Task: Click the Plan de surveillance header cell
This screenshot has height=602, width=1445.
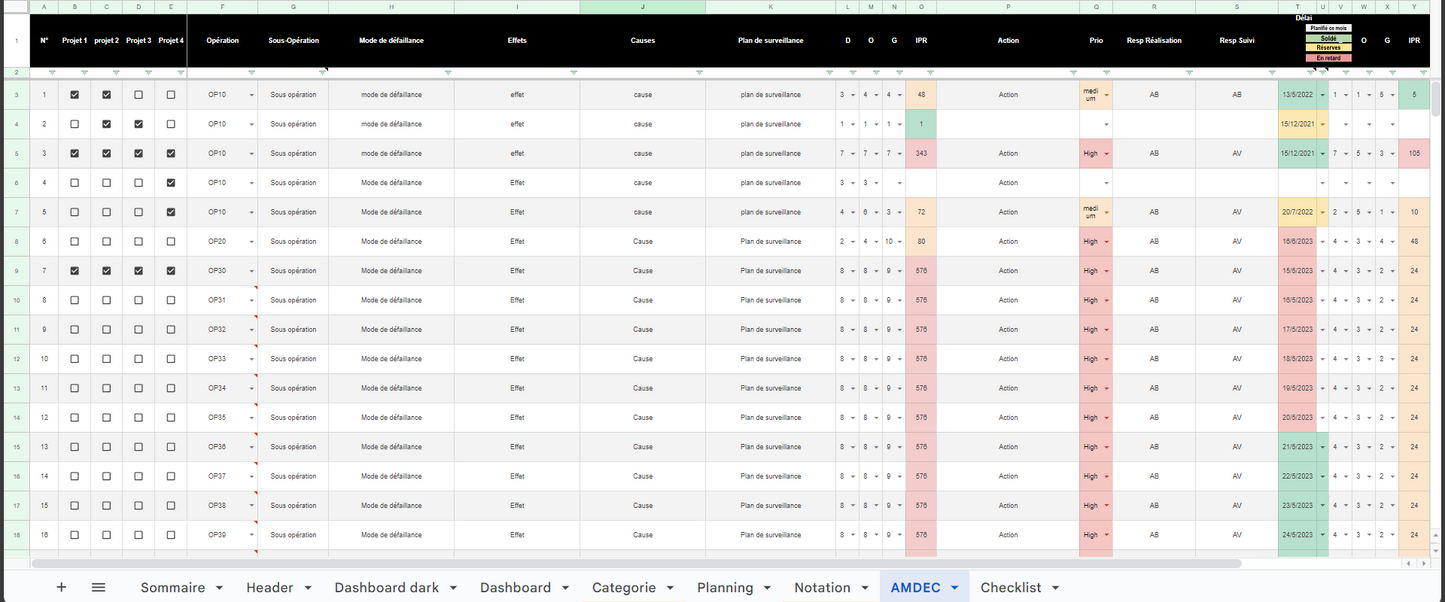Action: (770, 41)
